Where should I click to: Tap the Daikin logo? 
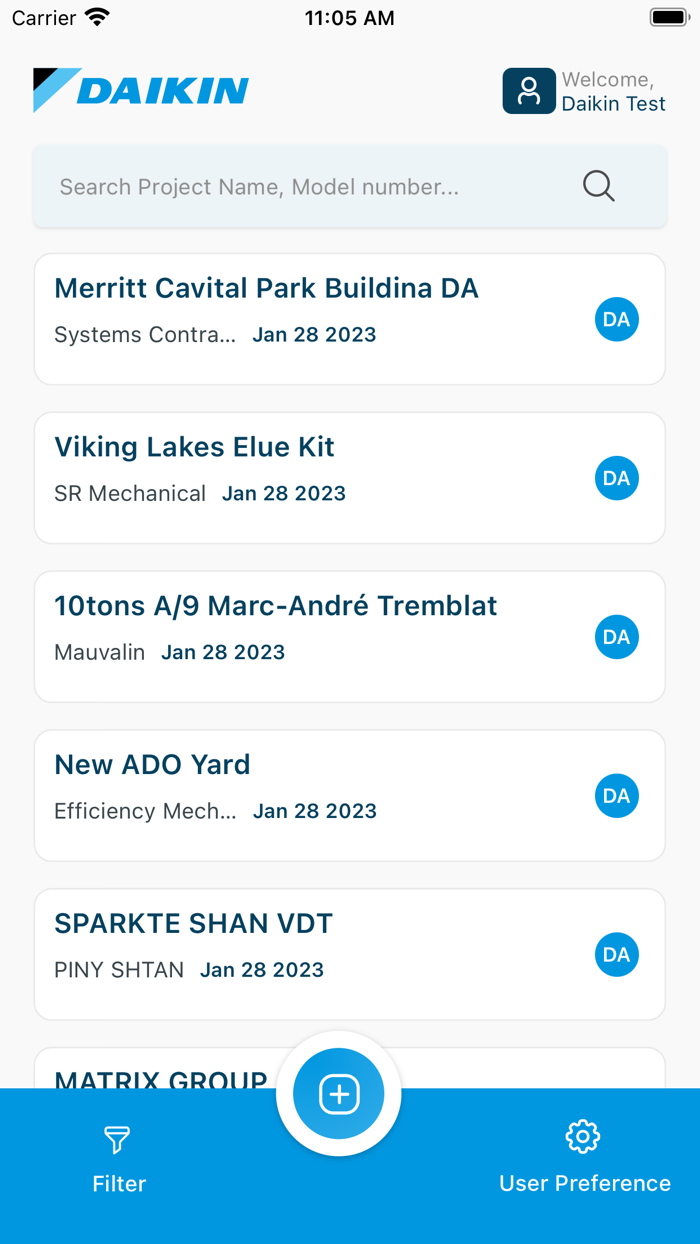pyautogui.click(x=141, y=90)
